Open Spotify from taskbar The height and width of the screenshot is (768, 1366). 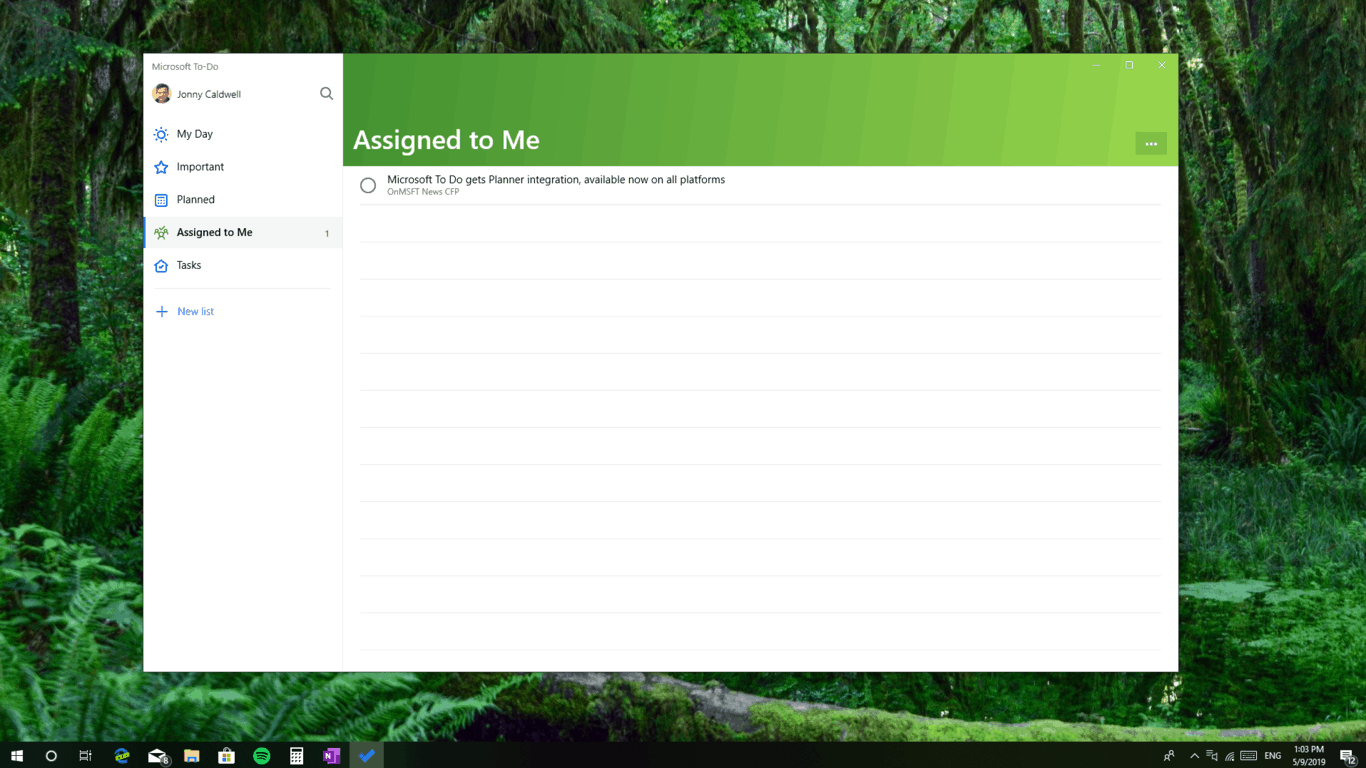click(x=262, y=756)
